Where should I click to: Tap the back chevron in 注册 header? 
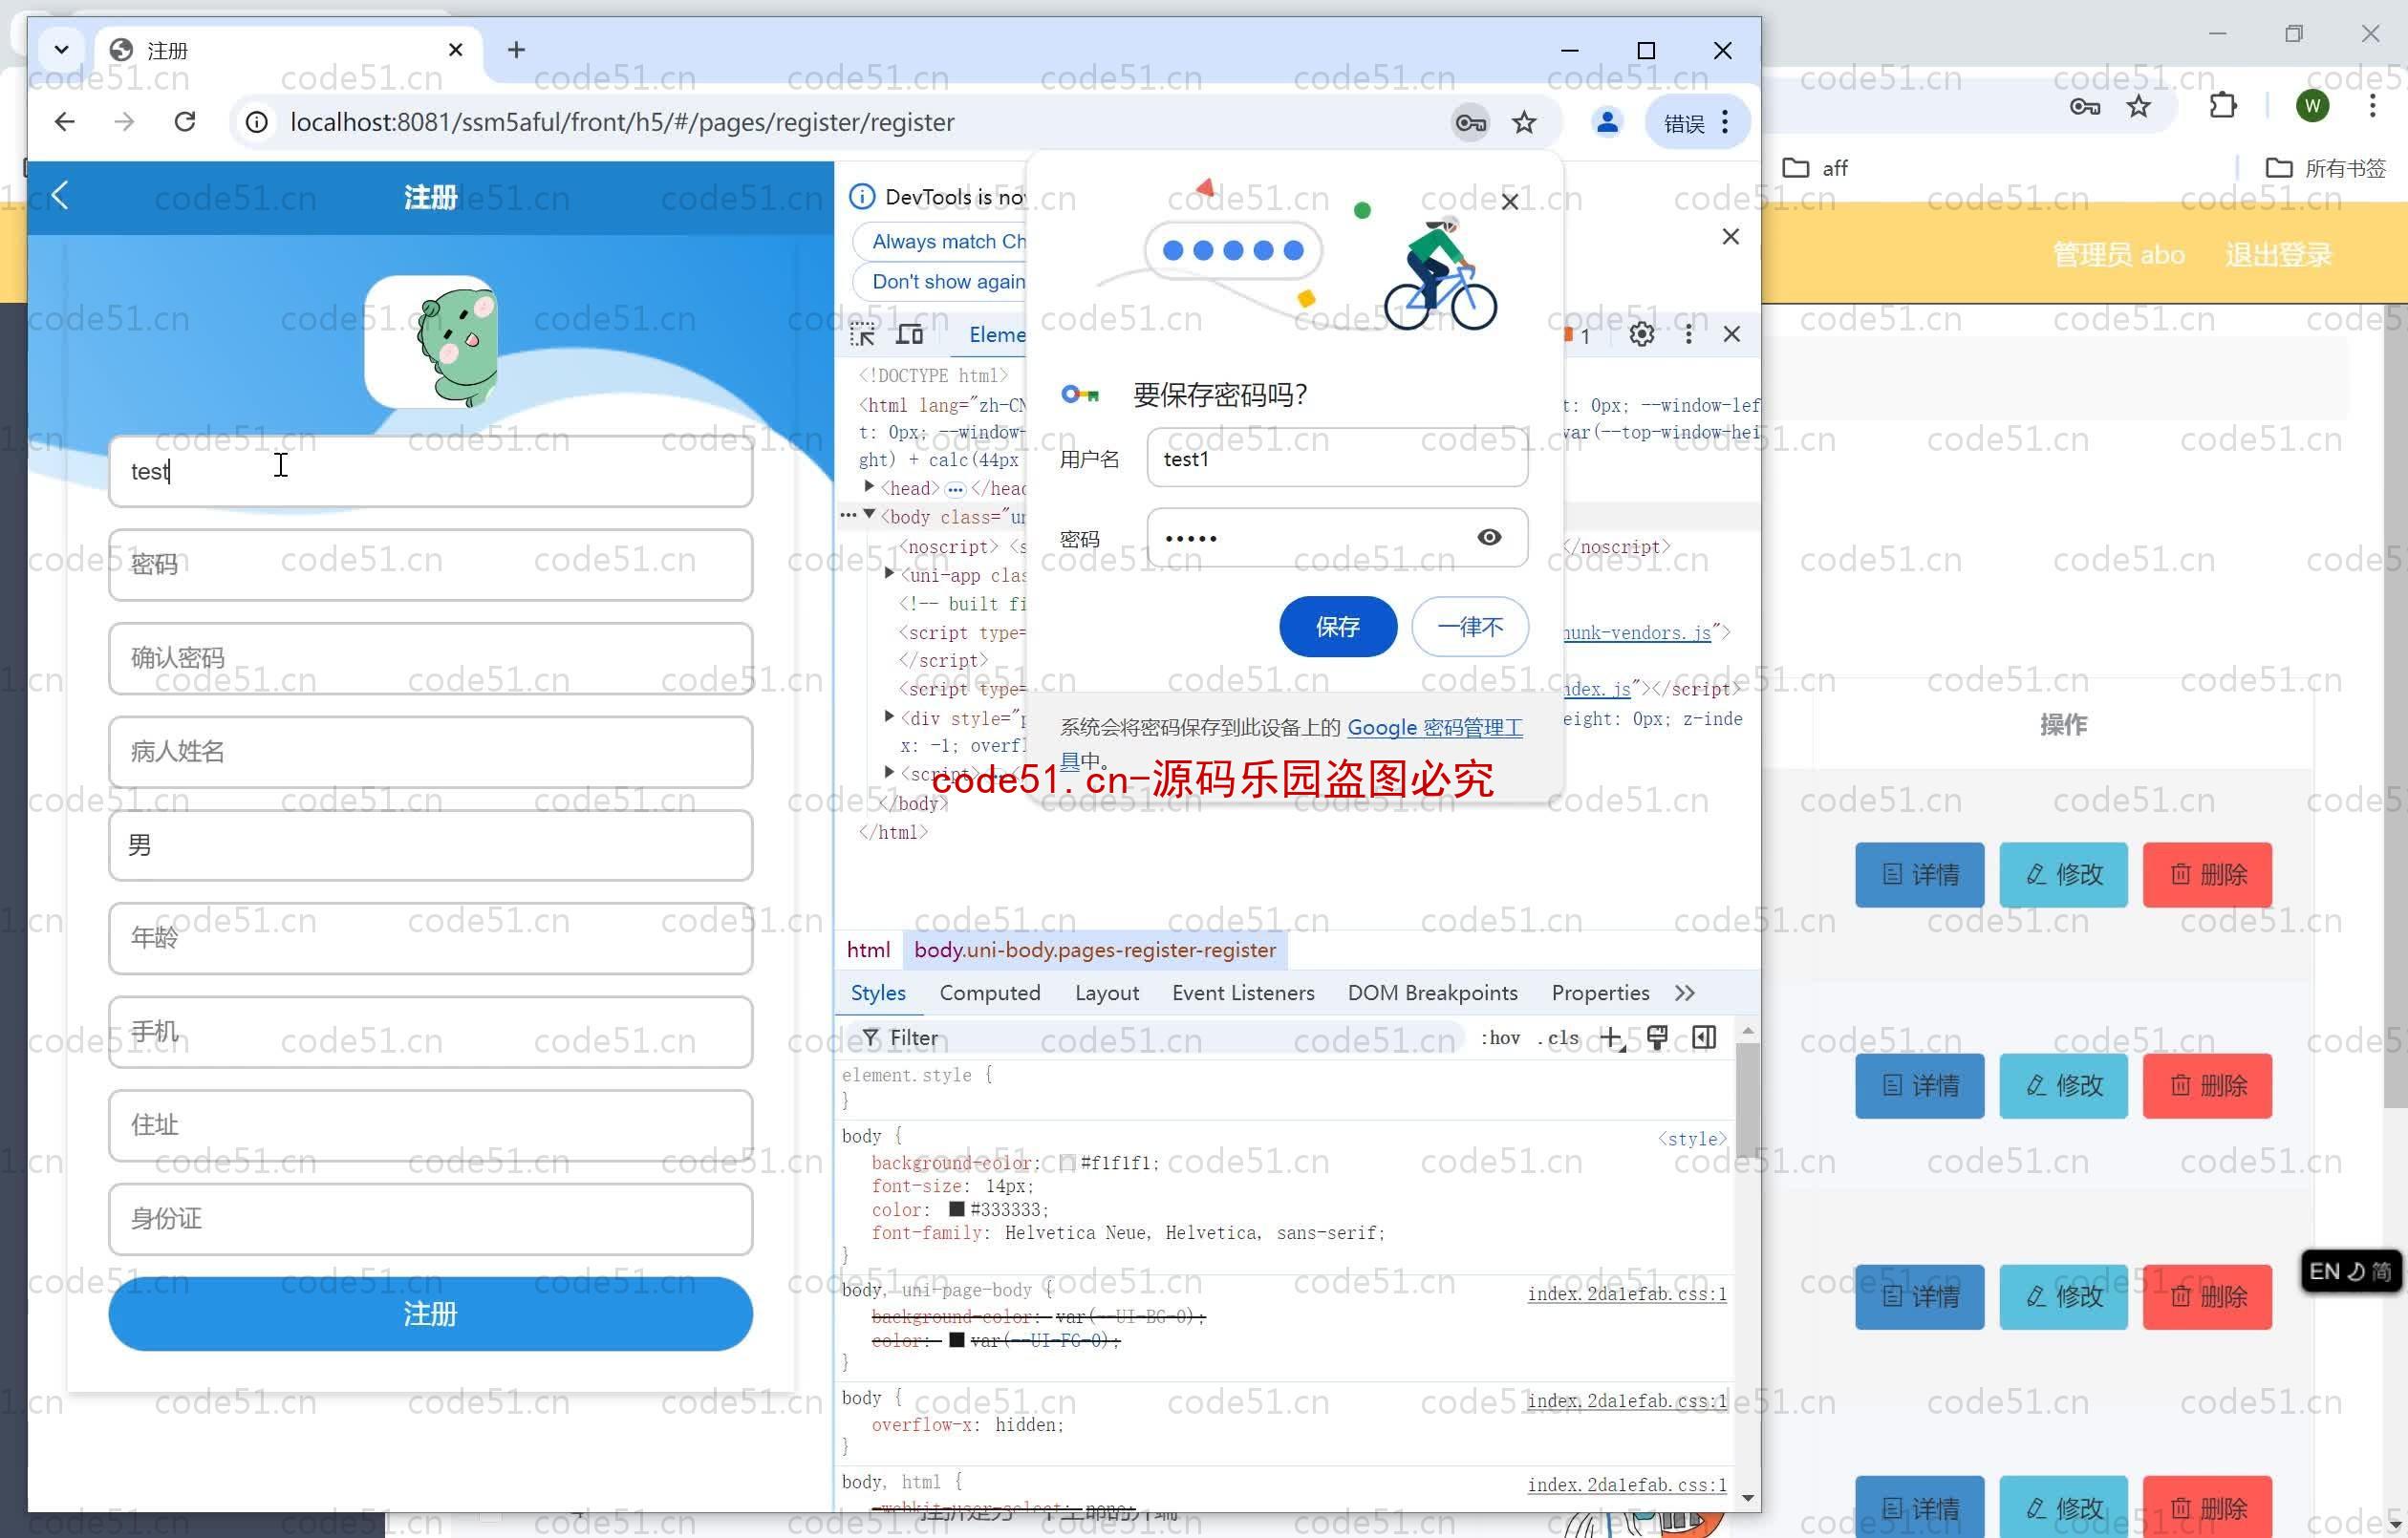(x=60, y=195)
